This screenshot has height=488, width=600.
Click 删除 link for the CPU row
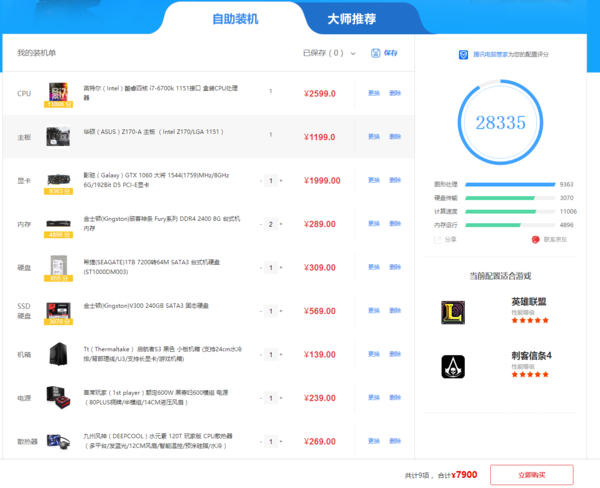point(395,93)
